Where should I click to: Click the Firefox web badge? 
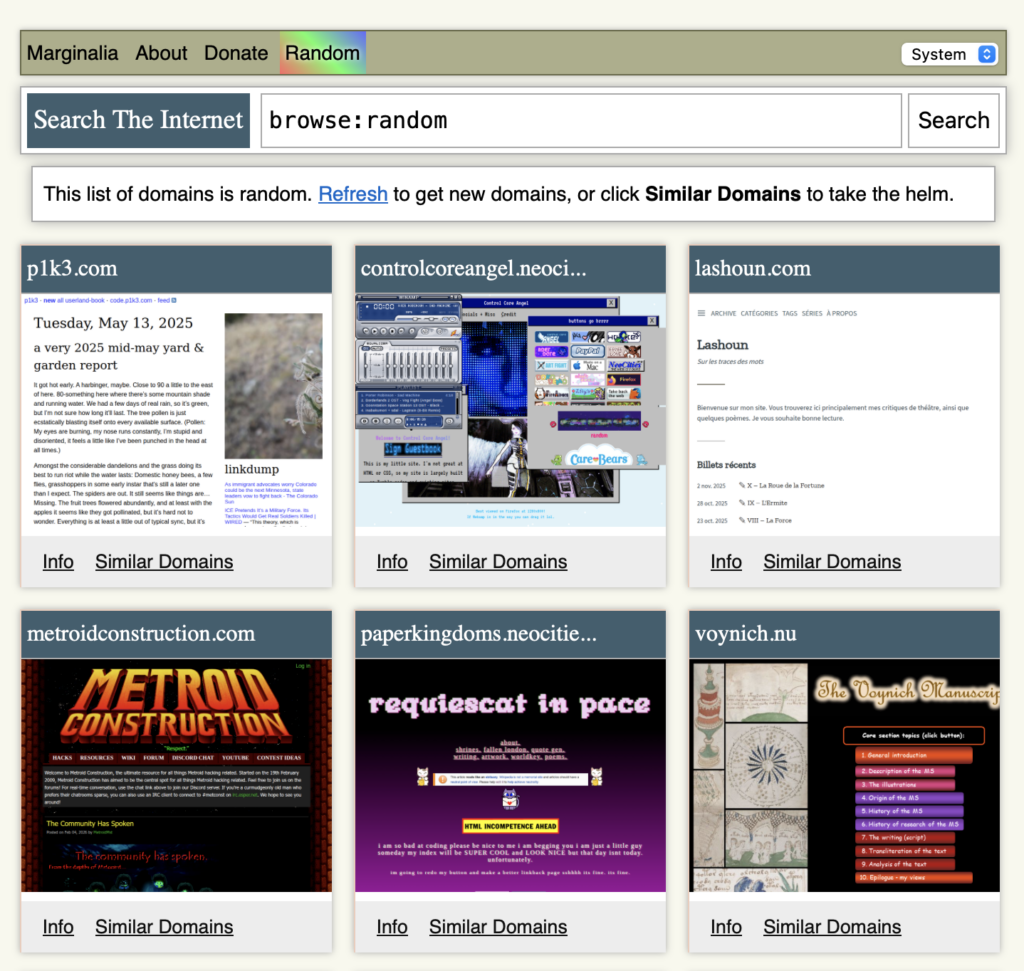coord(624,380)
